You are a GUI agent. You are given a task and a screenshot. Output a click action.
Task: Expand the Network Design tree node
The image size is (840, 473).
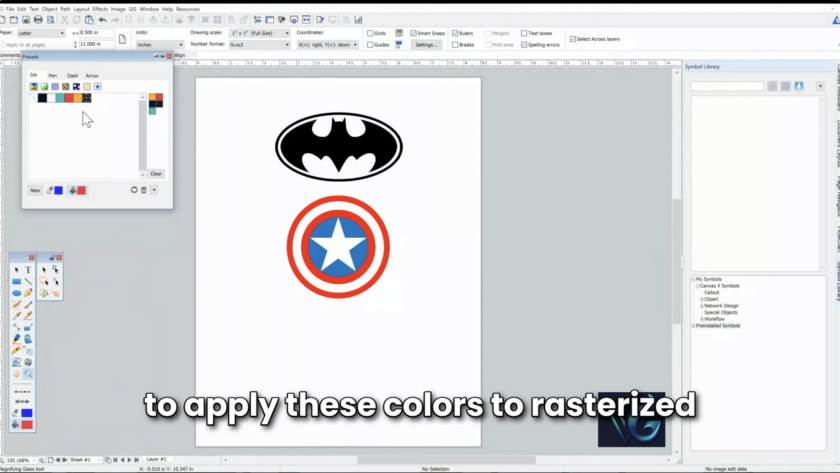[702, 306]
